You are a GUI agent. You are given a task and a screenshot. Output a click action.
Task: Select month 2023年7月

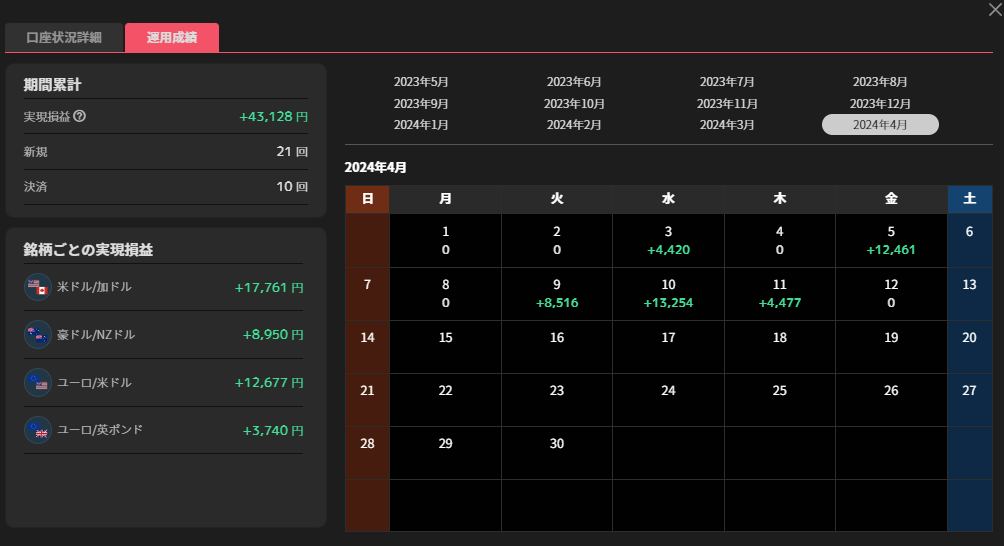click(x=727, y=82)
